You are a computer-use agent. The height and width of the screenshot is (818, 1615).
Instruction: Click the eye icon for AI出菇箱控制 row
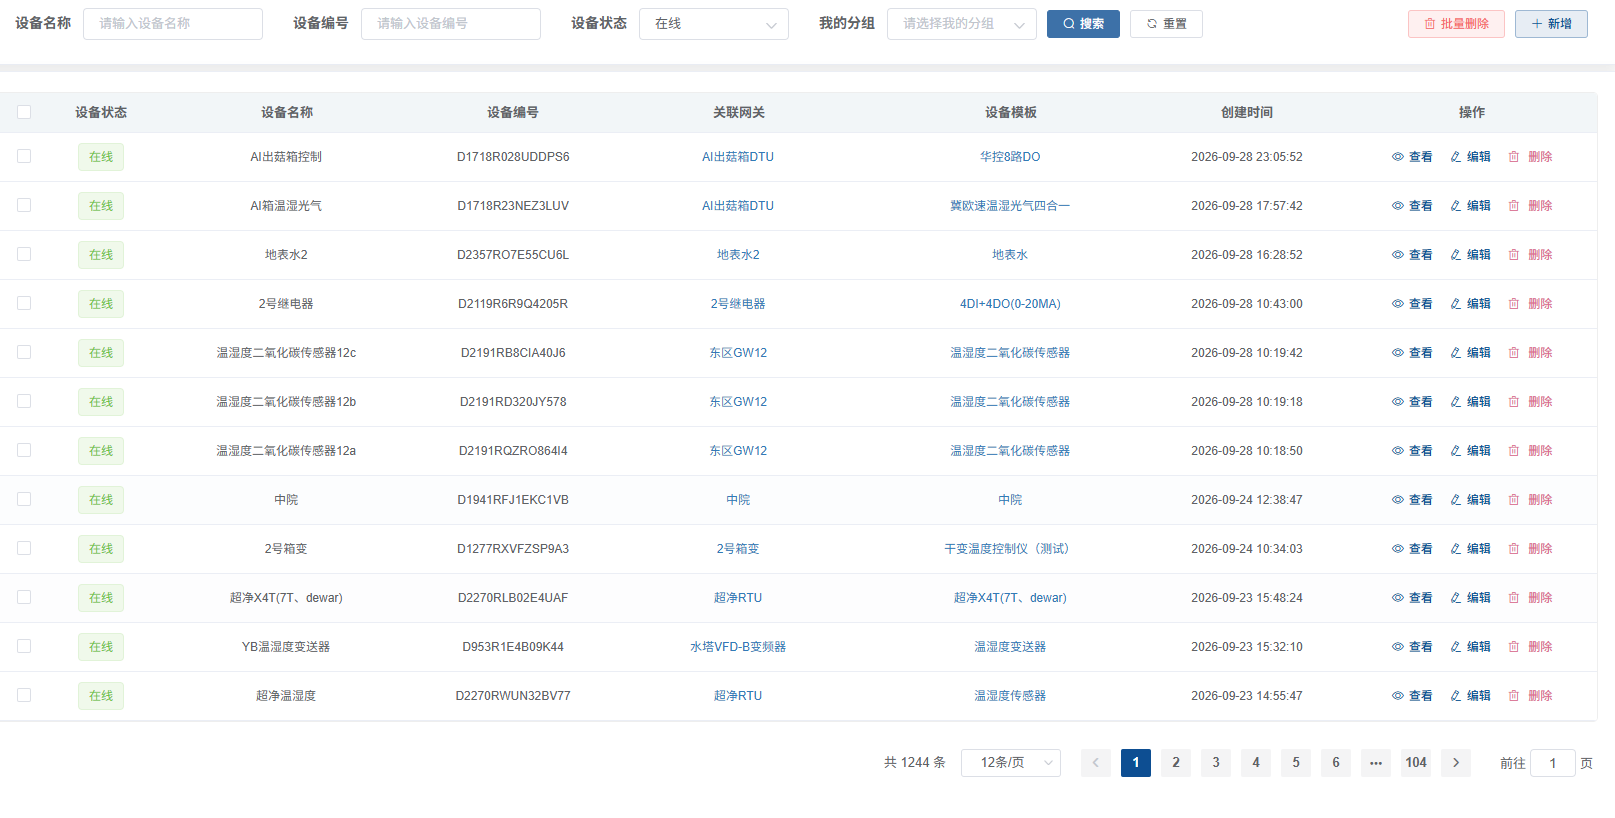(x=1397, y=157)
